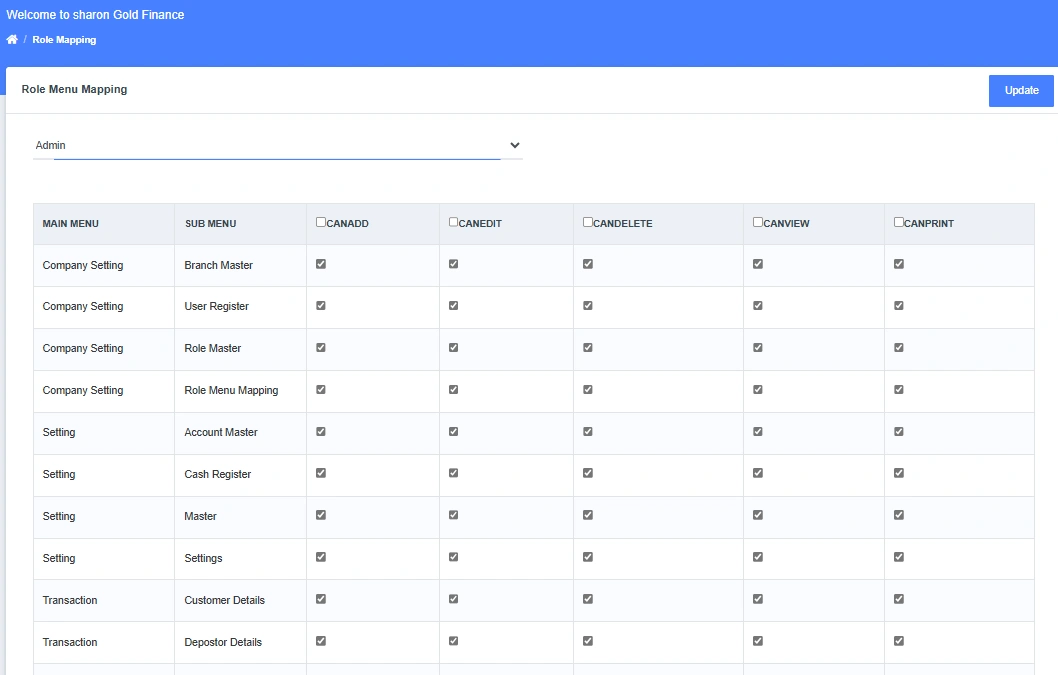
Task: Uncheck CANPRINT for Role Master
Action: [899, 348]
